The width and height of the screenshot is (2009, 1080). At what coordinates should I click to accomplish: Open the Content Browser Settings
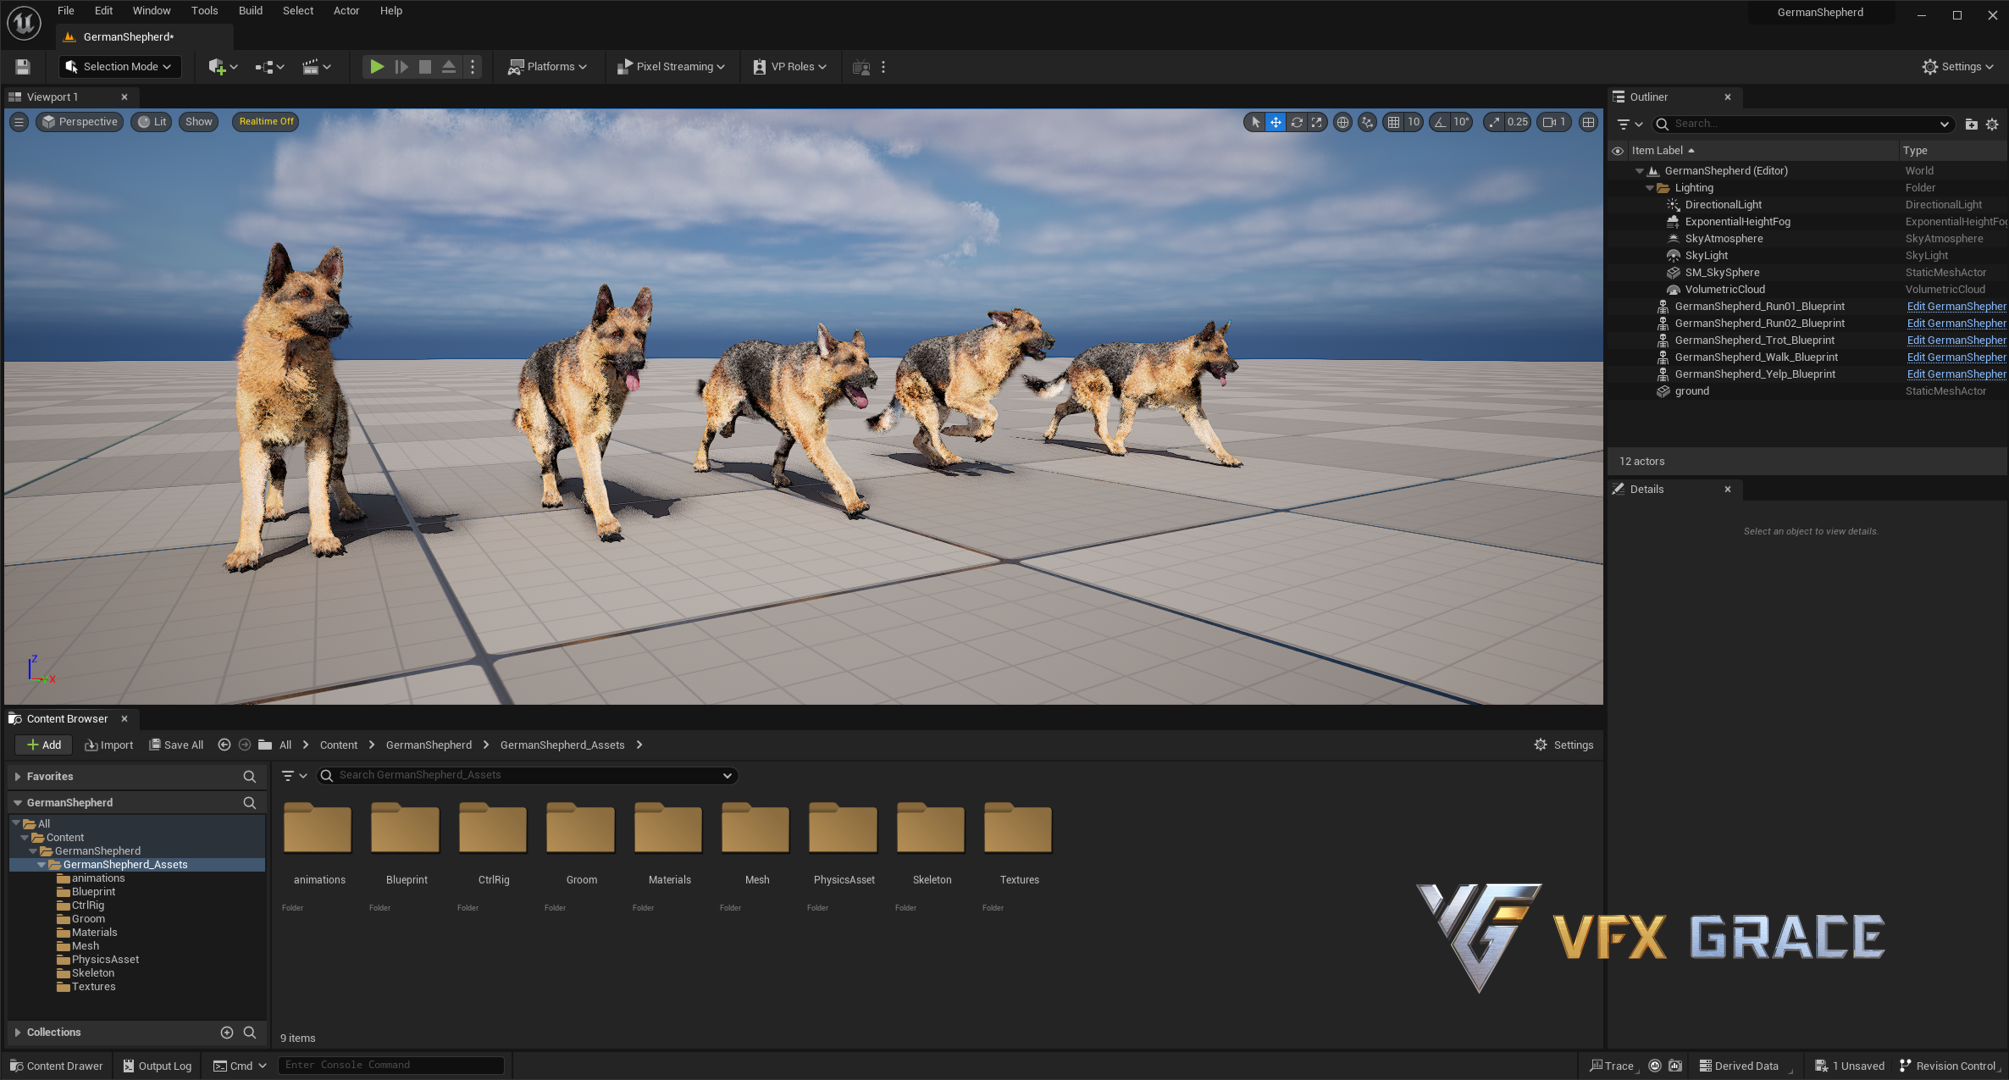click(x=1563, y=745)
